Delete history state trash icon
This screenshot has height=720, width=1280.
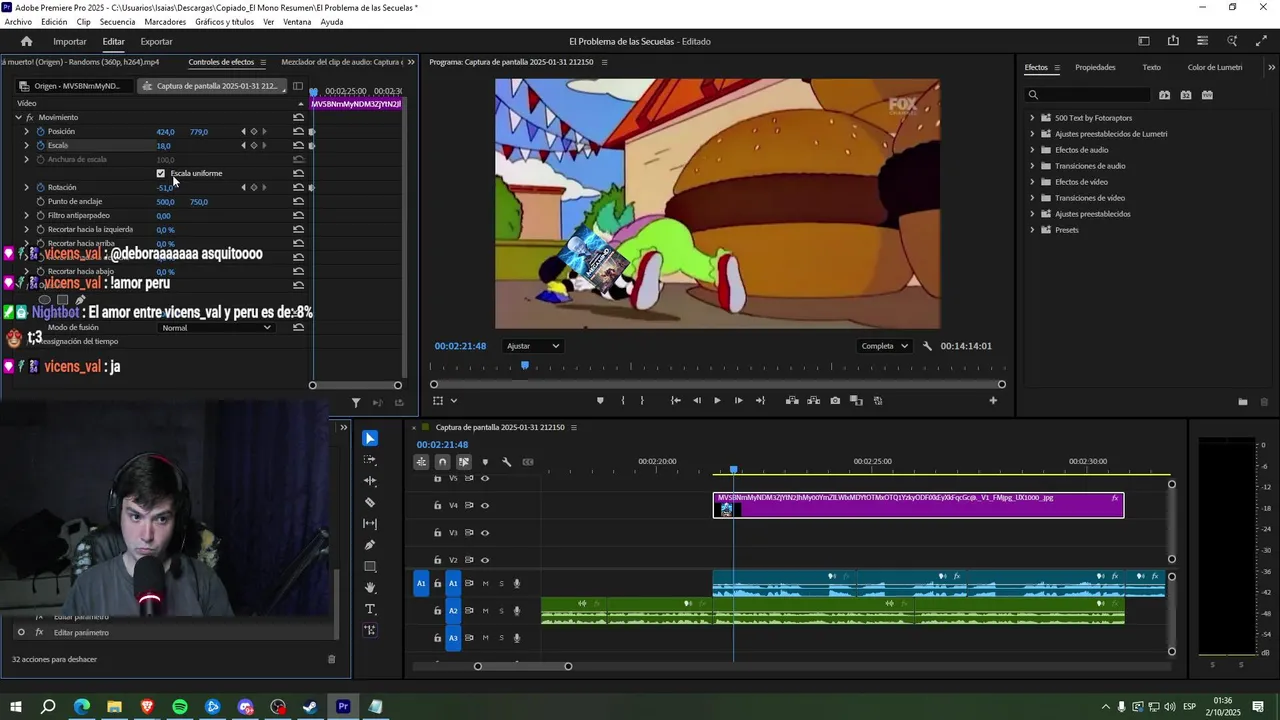tap(332, 659)
